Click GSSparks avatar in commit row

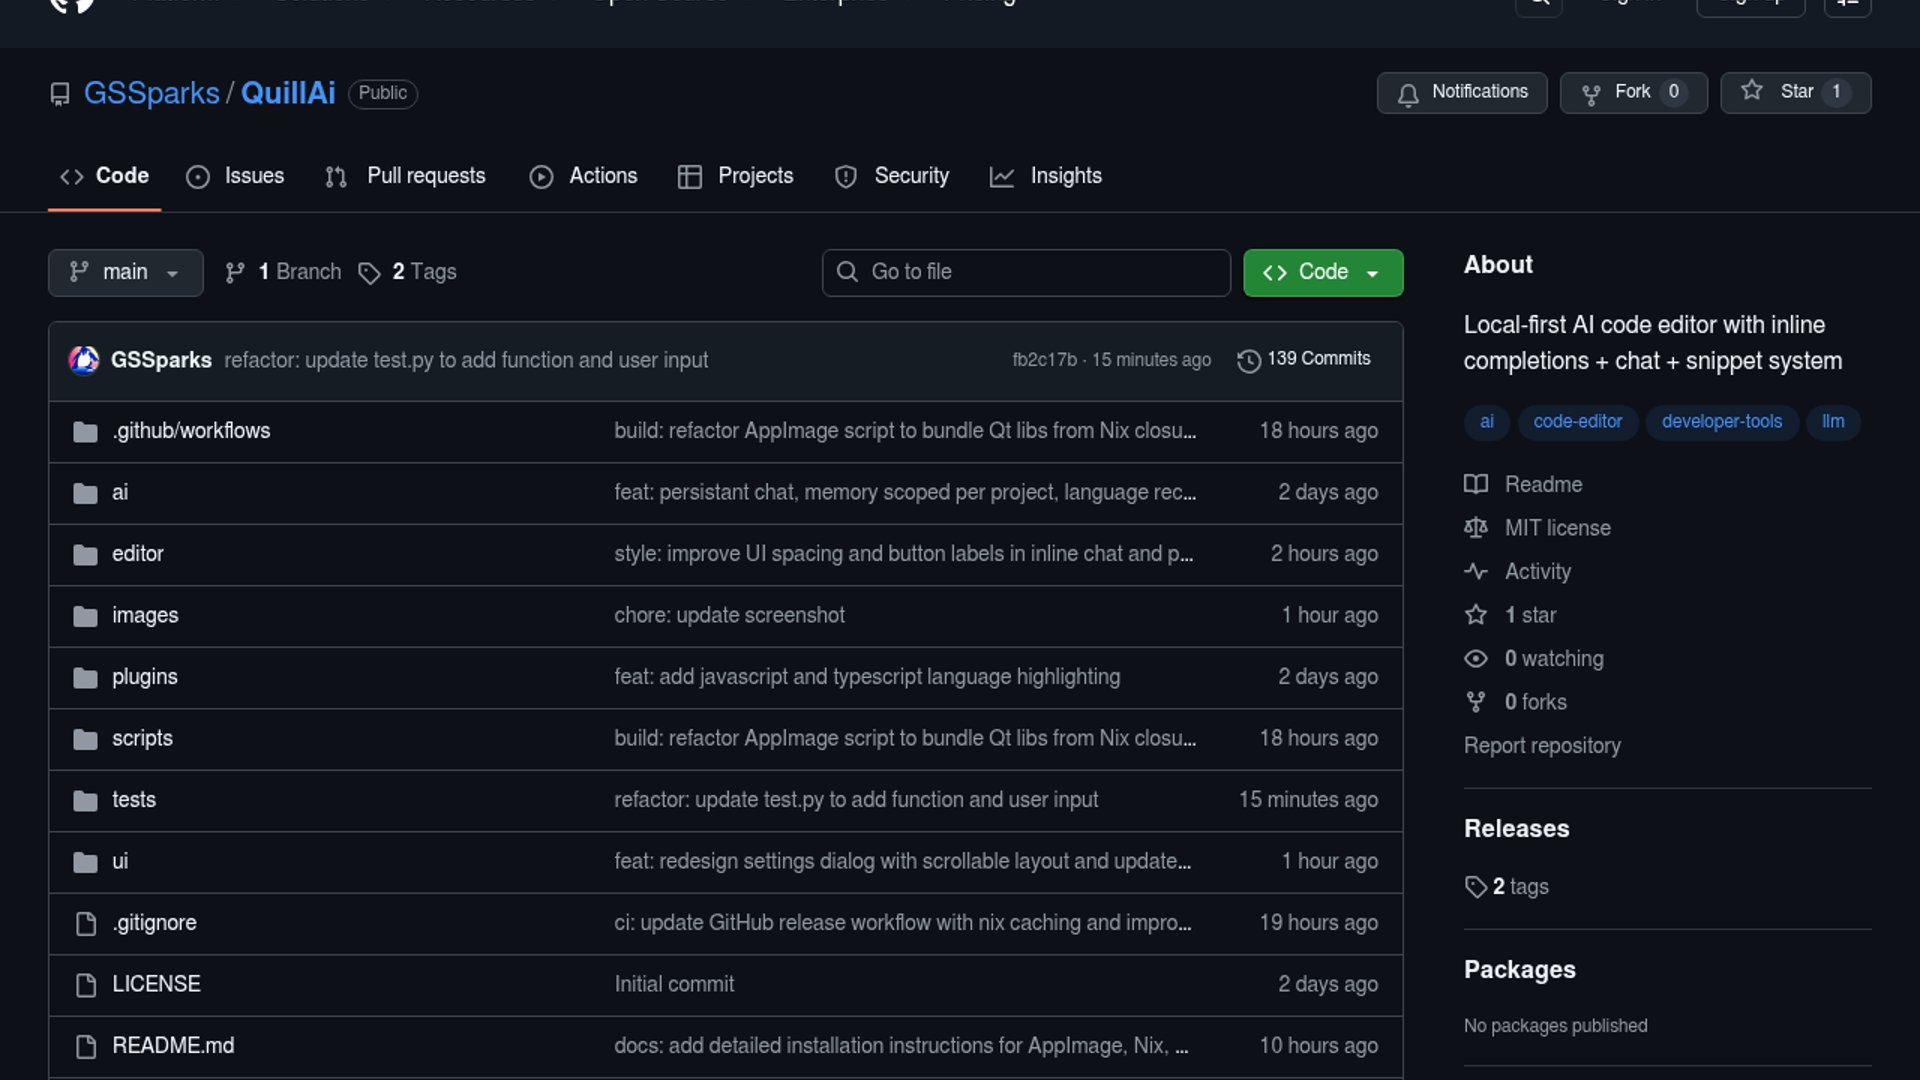click(84, 360)
